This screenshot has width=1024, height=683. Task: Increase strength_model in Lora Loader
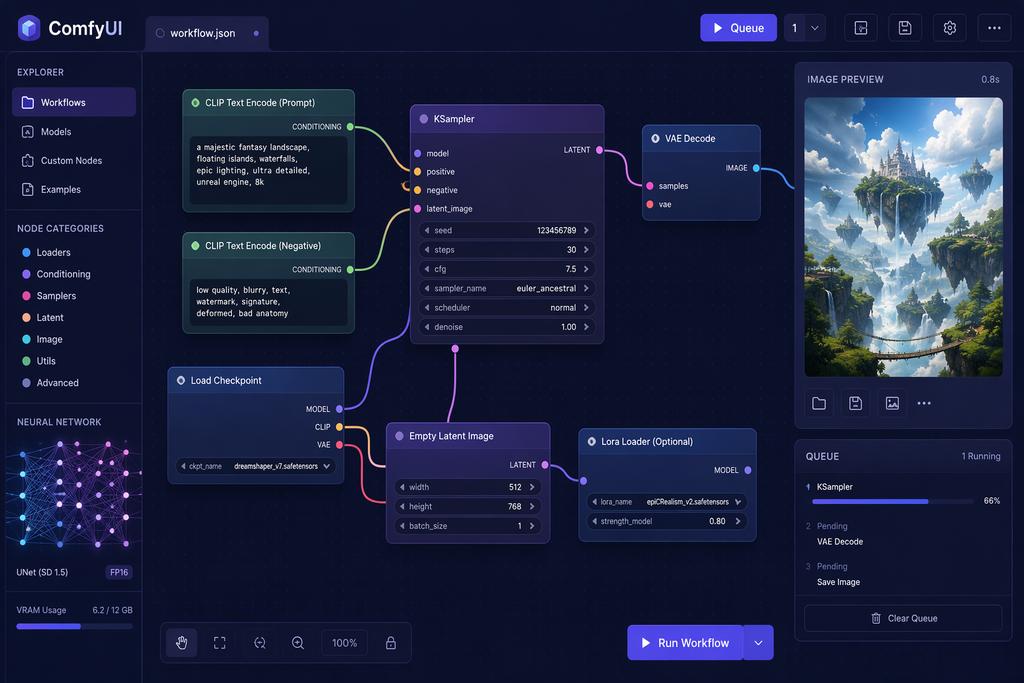click(738, 521)
